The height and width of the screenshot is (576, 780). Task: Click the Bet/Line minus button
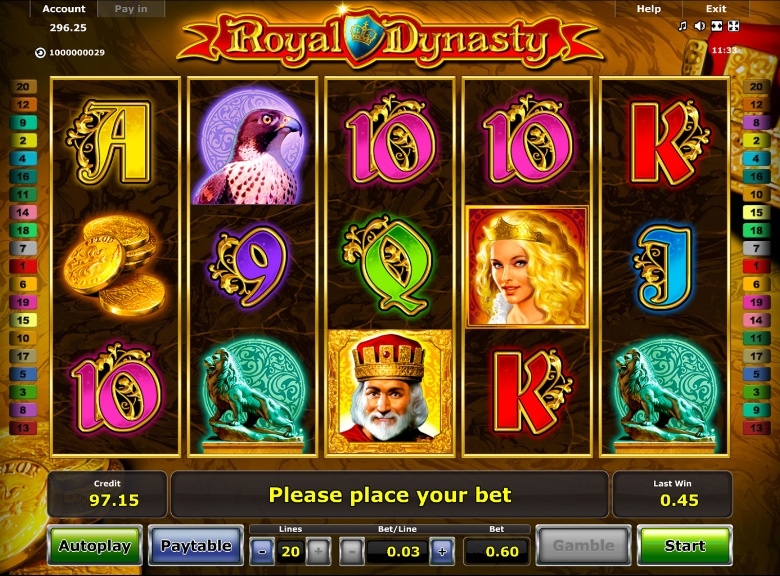pyautogui.click(x=352, y=551)
